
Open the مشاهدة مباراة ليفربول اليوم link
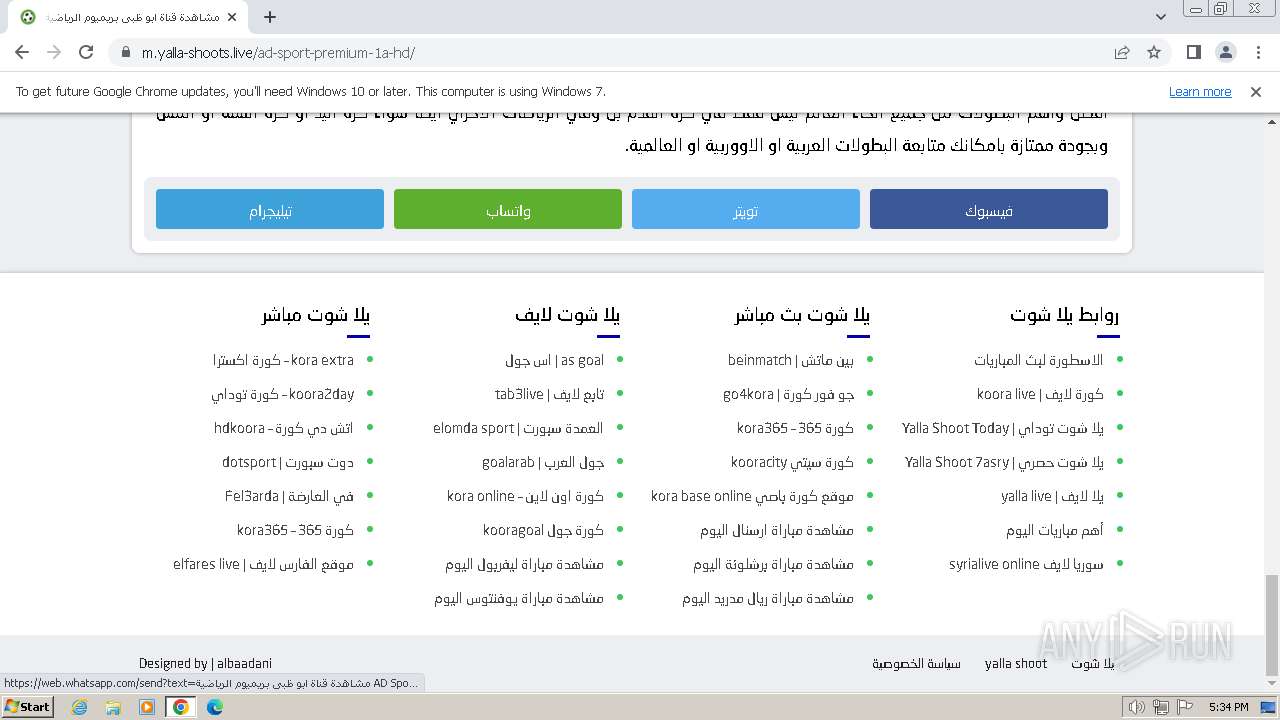tap(524, 564)
